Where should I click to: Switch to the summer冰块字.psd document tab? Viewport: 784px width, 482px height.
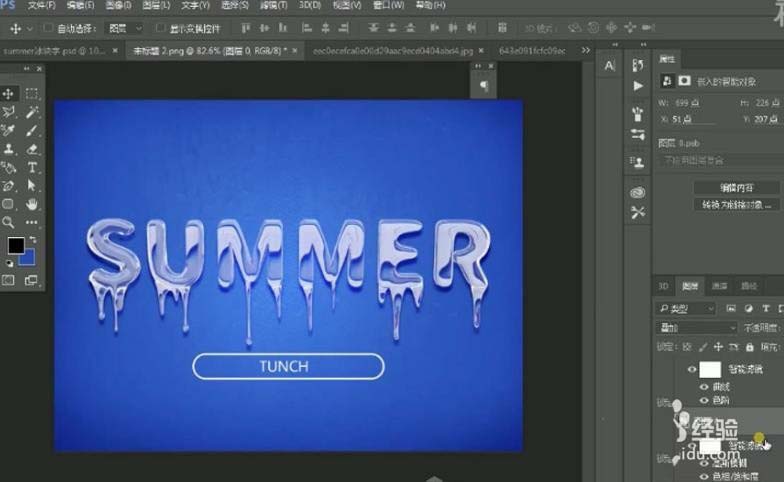(x=54, y=50)
